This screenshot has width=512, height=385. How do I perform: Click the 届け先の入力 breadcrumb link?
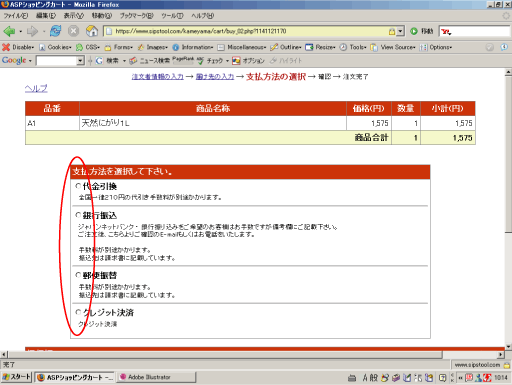point(215,77)
